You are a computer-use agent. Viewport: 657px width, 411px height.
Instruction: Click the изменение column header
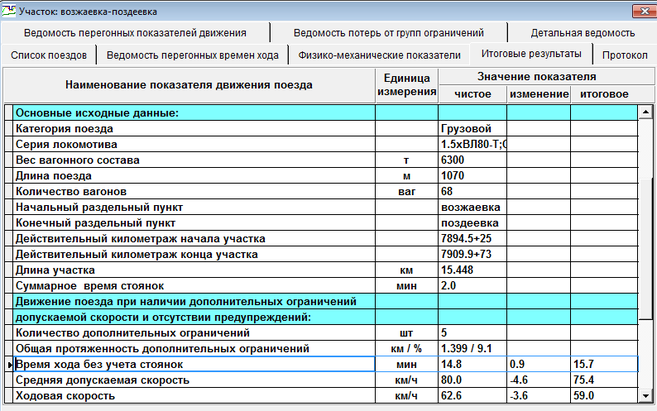[539, 94]
